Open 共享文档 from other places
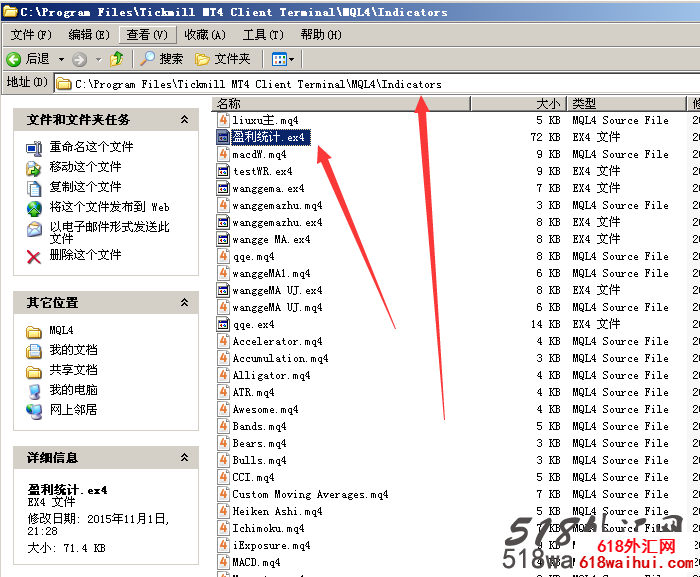The height and width of the screenshot is (577, 700). (73, 370)
